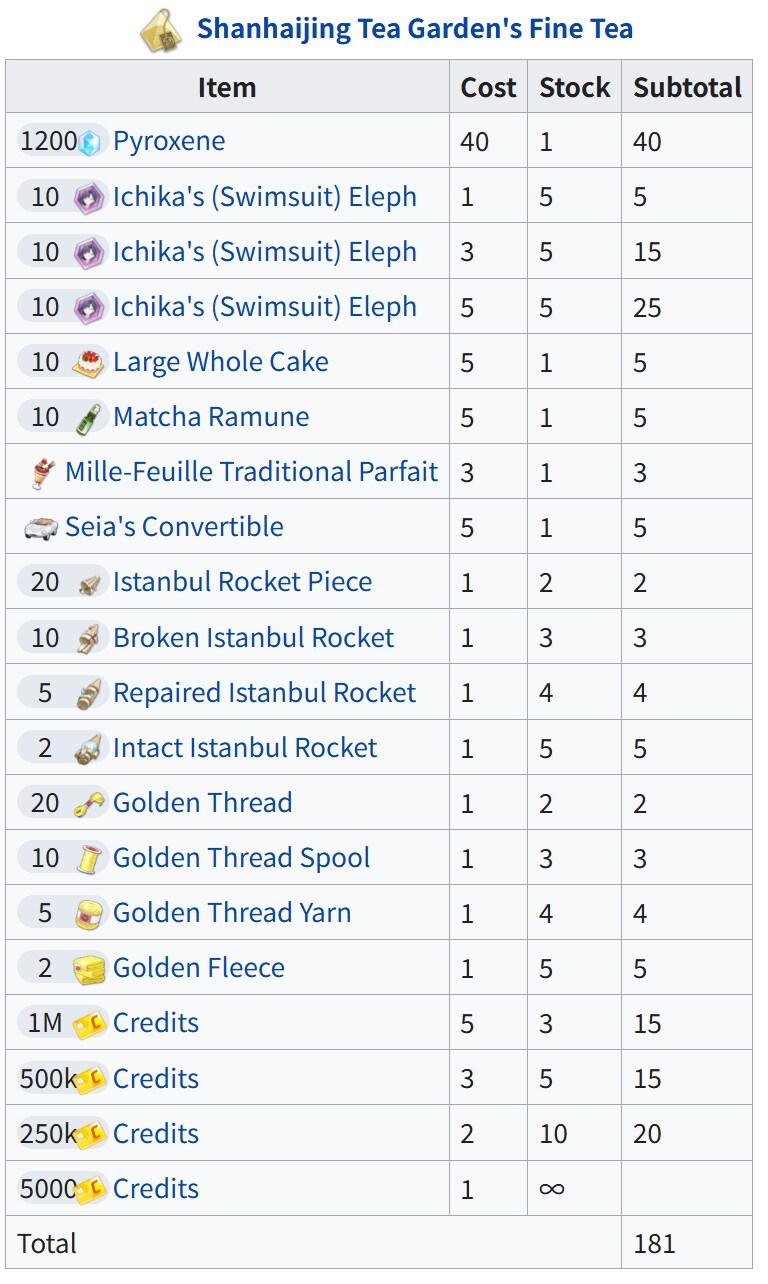This screenshot has width=768, height=1284.
Task: Open the Pyroxene item link
Action: pos(169,142)
